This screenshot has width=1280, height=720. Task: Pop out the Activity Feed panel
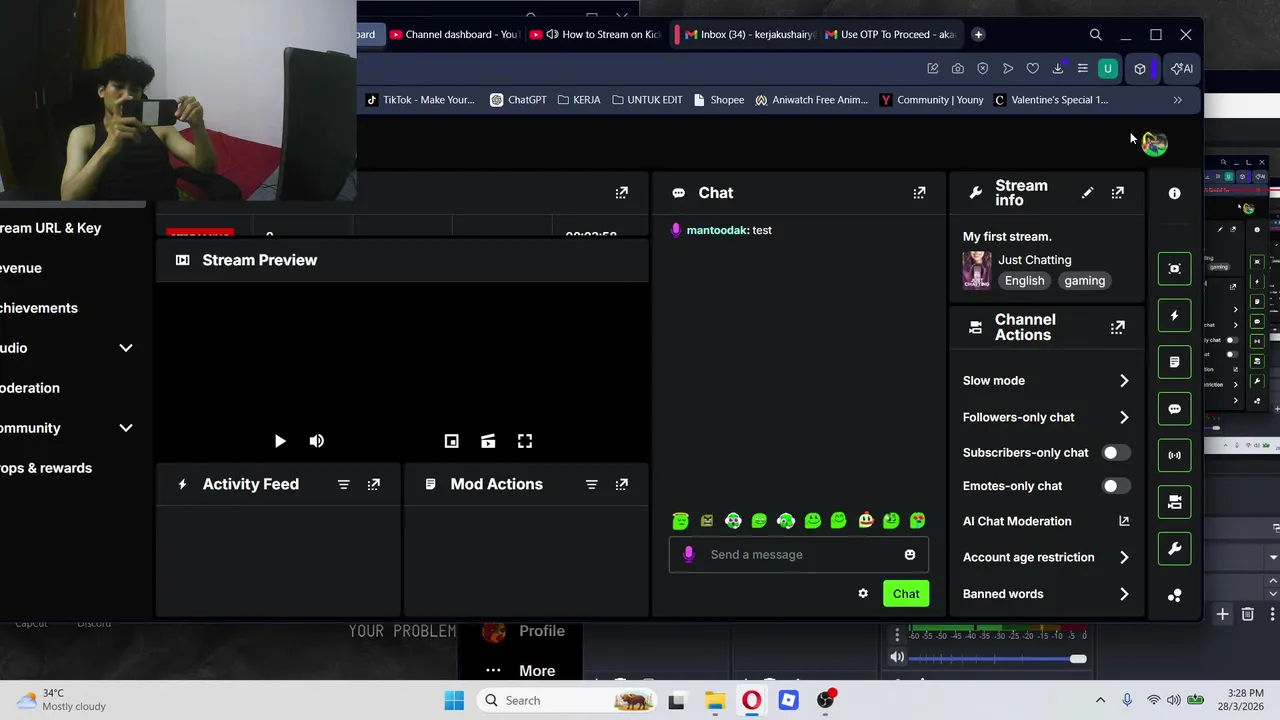click(373, 484)
